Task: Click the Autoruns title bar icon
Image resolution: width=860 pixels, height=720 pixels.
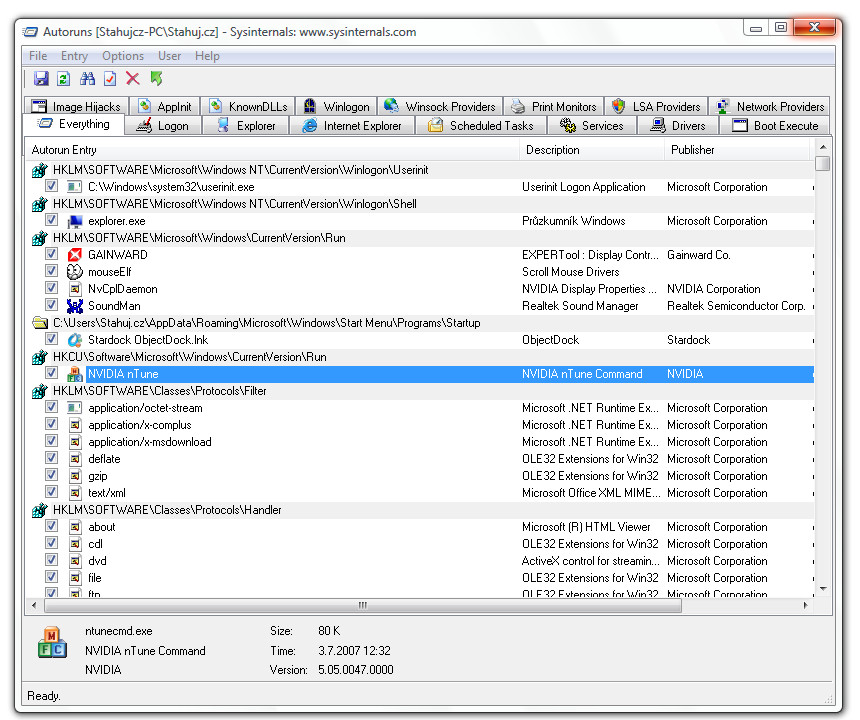Action: click(x=31, y=32)
